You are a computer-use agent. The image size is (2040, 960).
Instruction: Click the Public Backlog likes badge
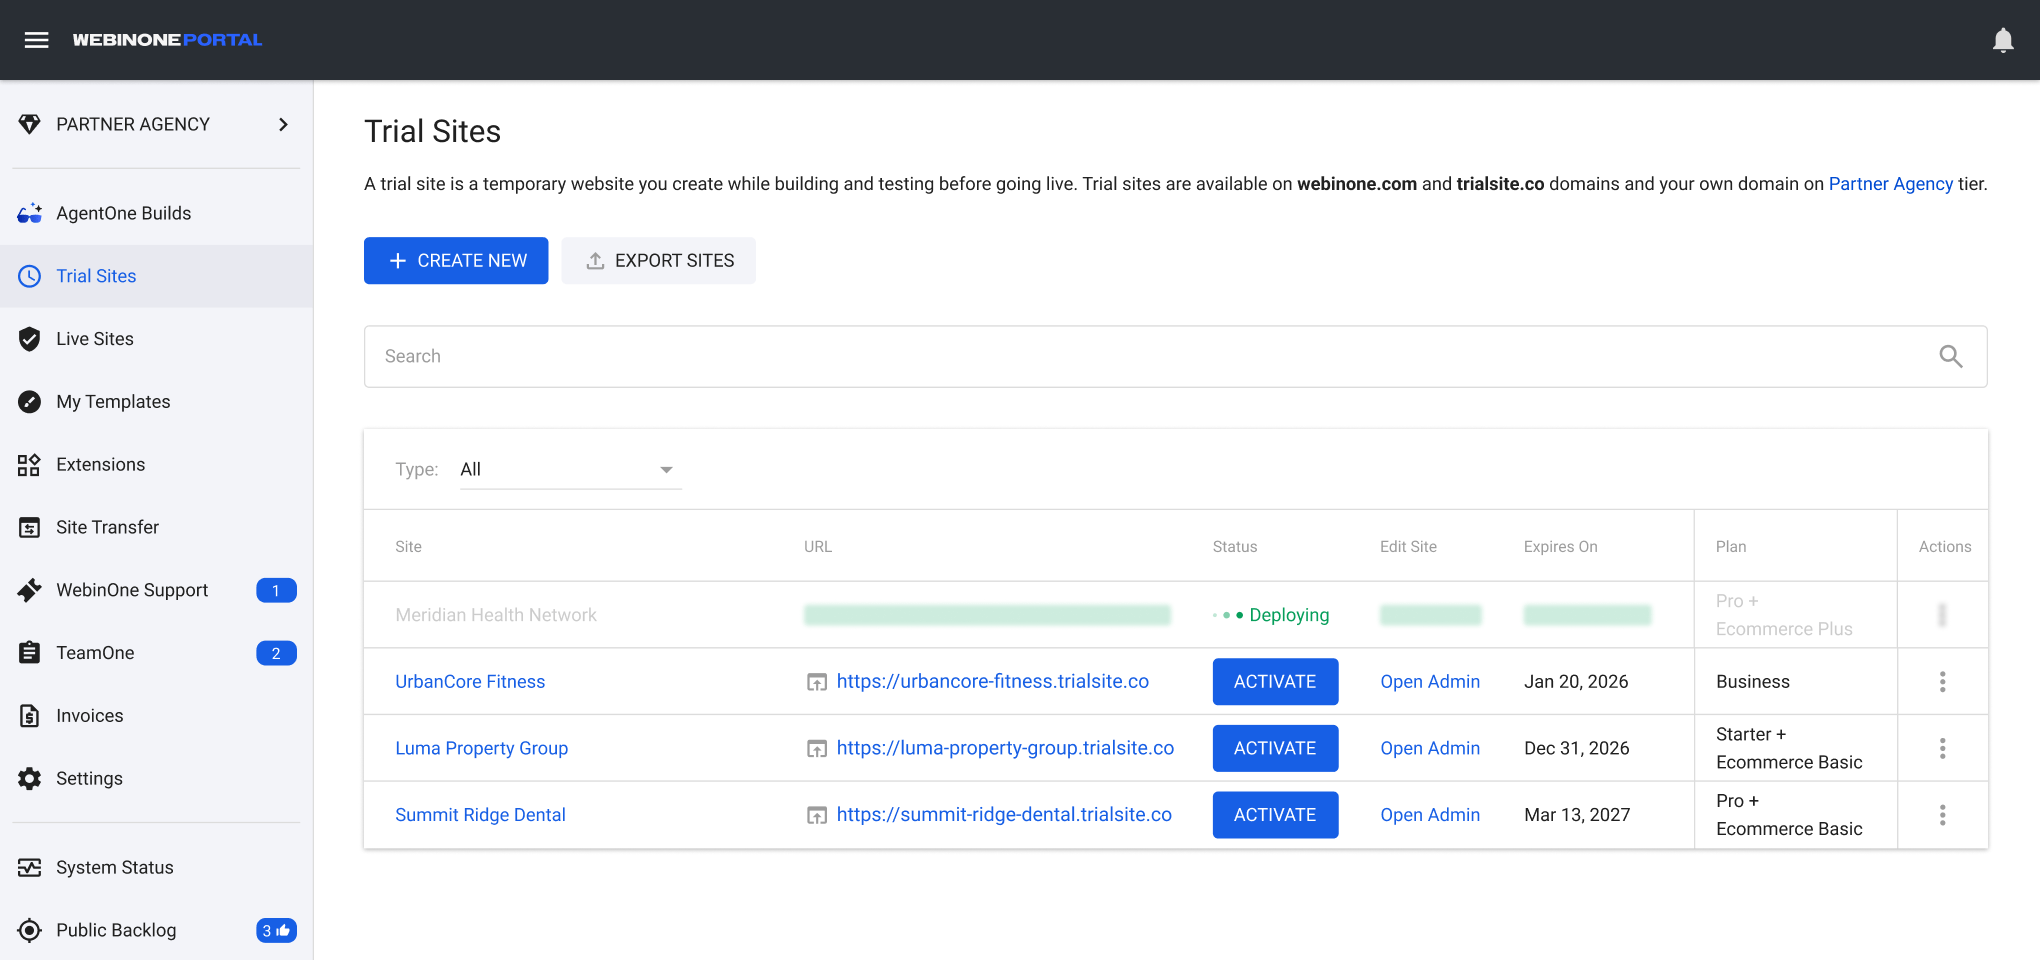(x=276, y=930)
